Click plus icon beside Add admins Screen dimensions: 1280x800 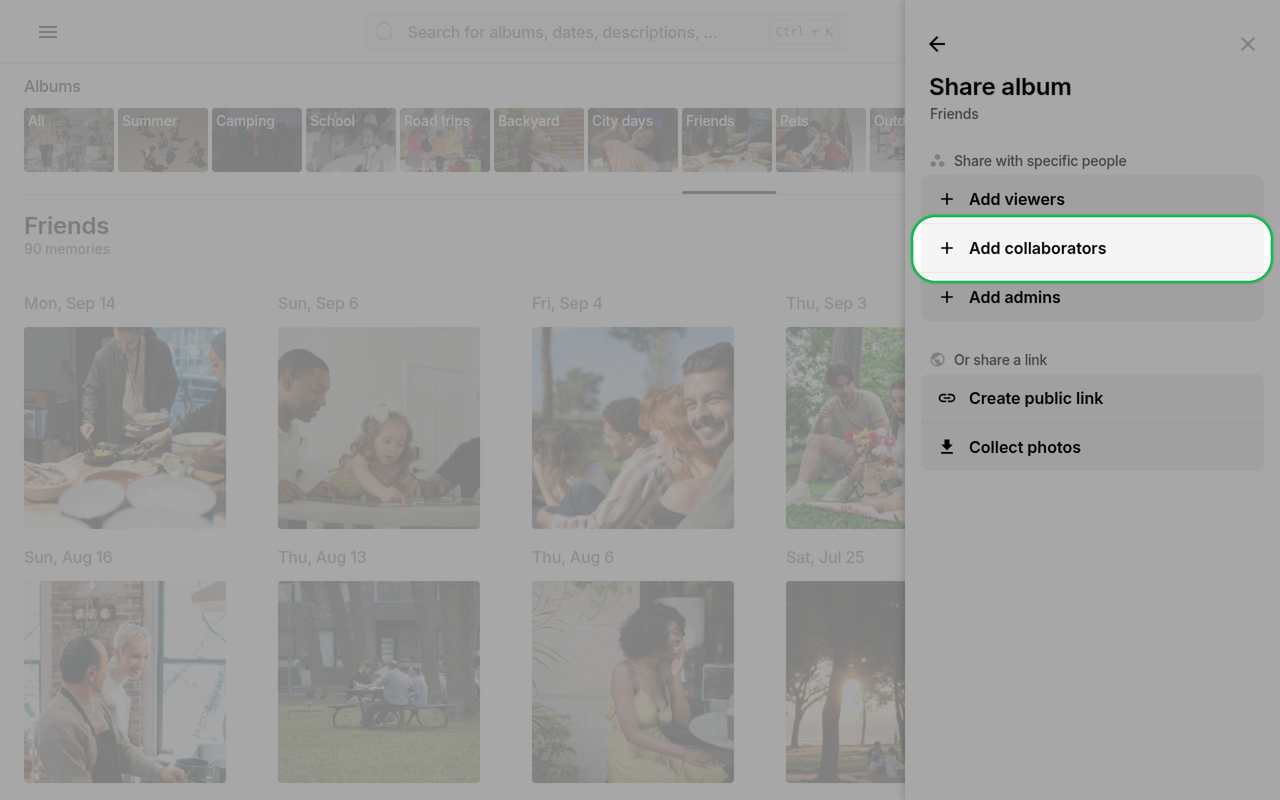tap(947, 297)
